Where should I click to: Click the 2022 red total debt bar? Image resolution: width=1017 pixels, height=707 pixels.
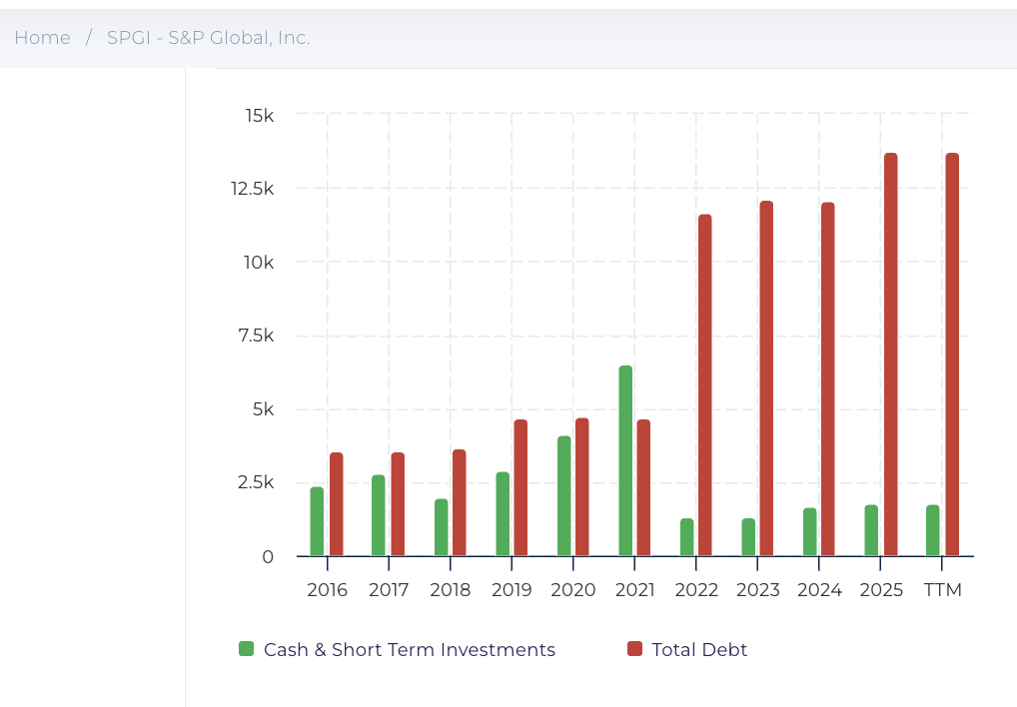click(x=705, y=385)
